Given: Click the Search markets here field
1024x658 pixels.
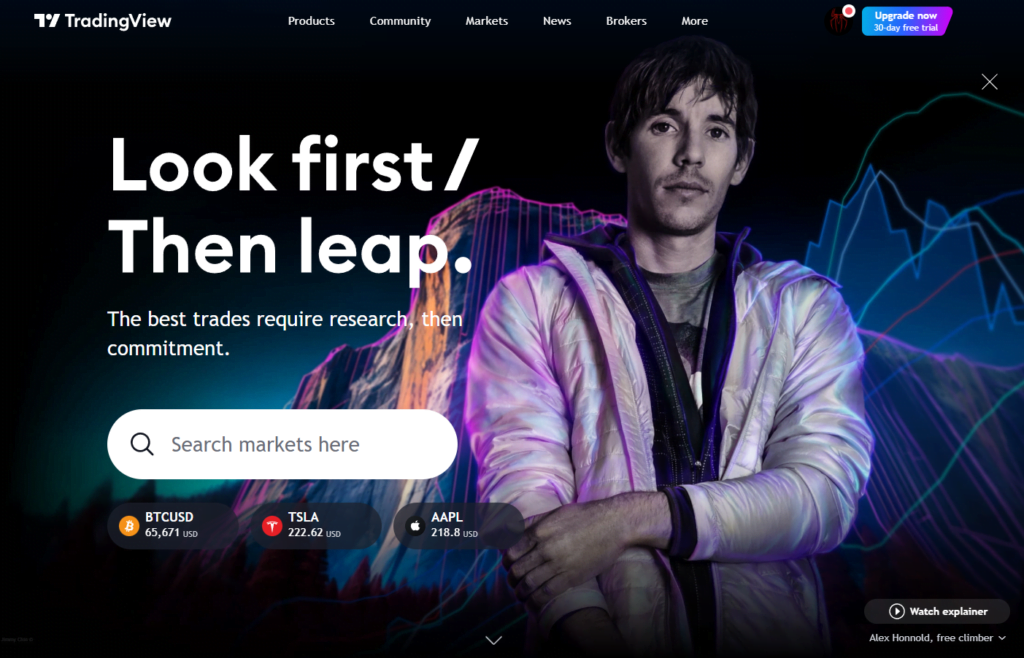Looking at the screenshot, I should click(282, 444).
